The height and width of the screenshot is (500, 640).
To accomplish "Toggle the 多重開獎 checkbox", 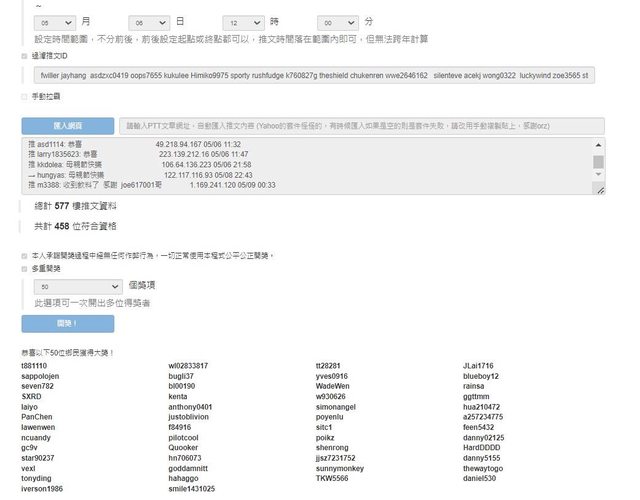I will tap(25, 269).
